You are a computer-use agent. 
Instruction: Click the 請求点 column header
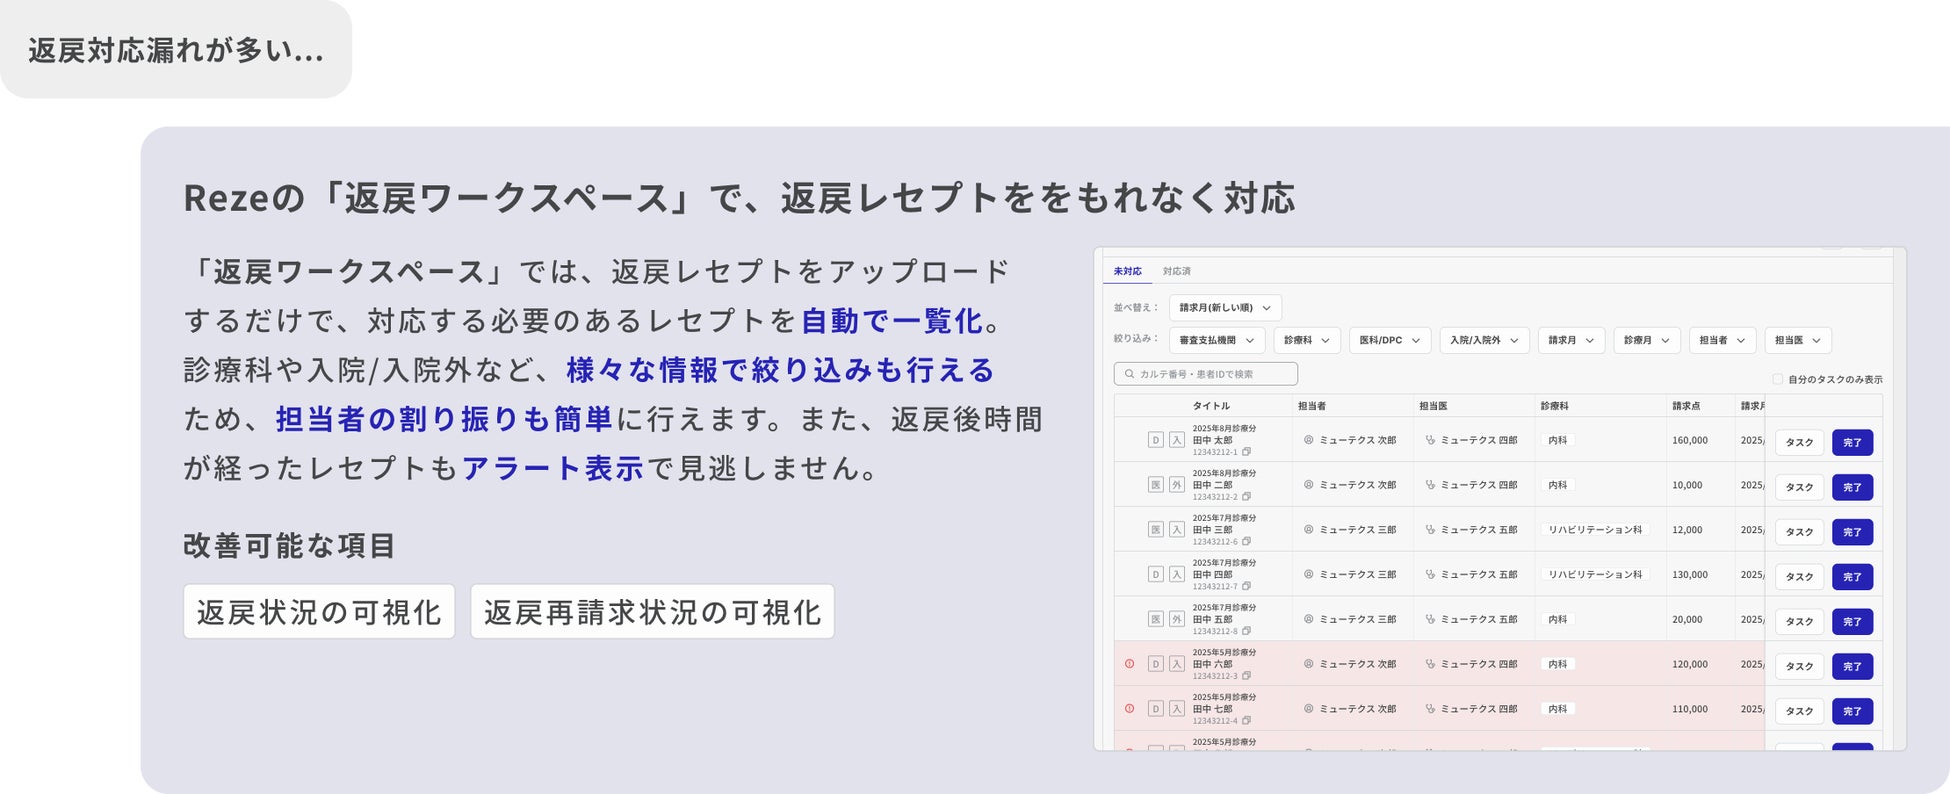[1686, 406]
